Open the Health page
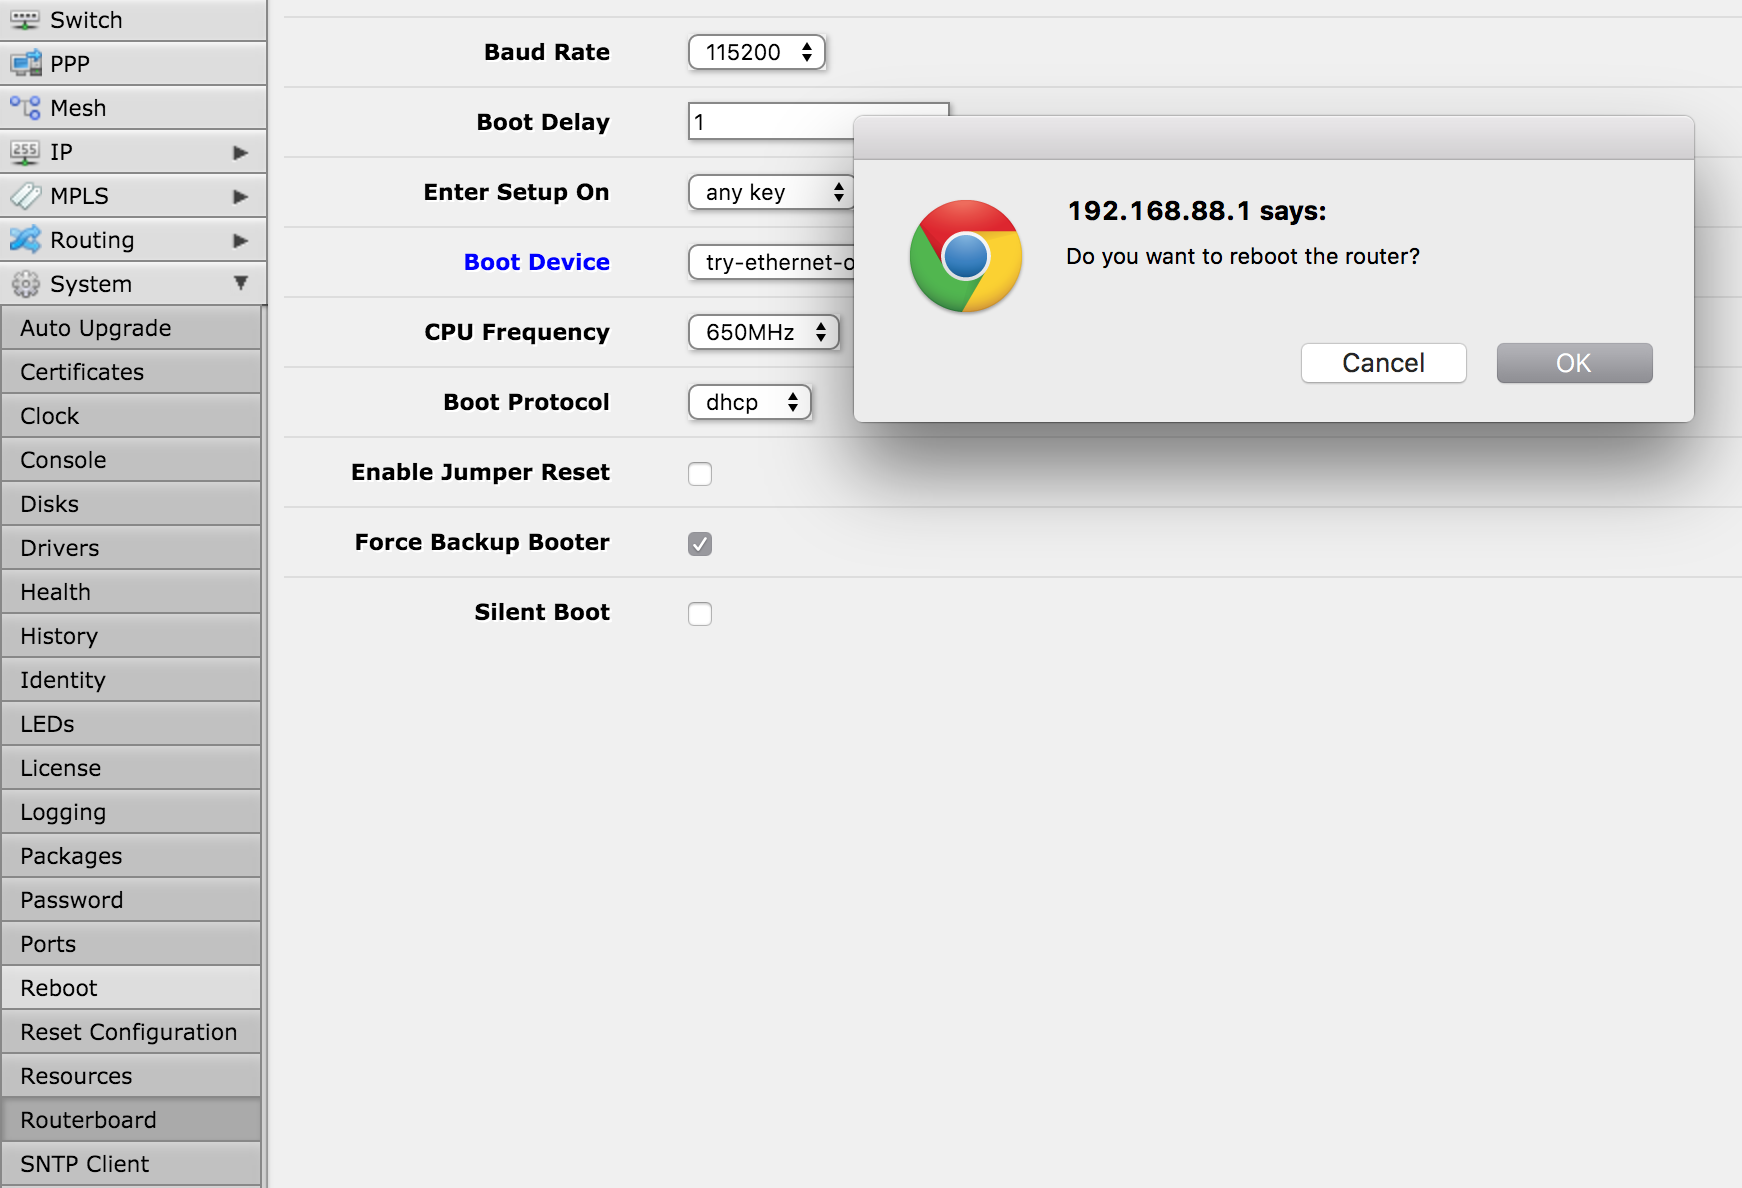Viewport: 1742px width, 1188px height. point(131,592)
